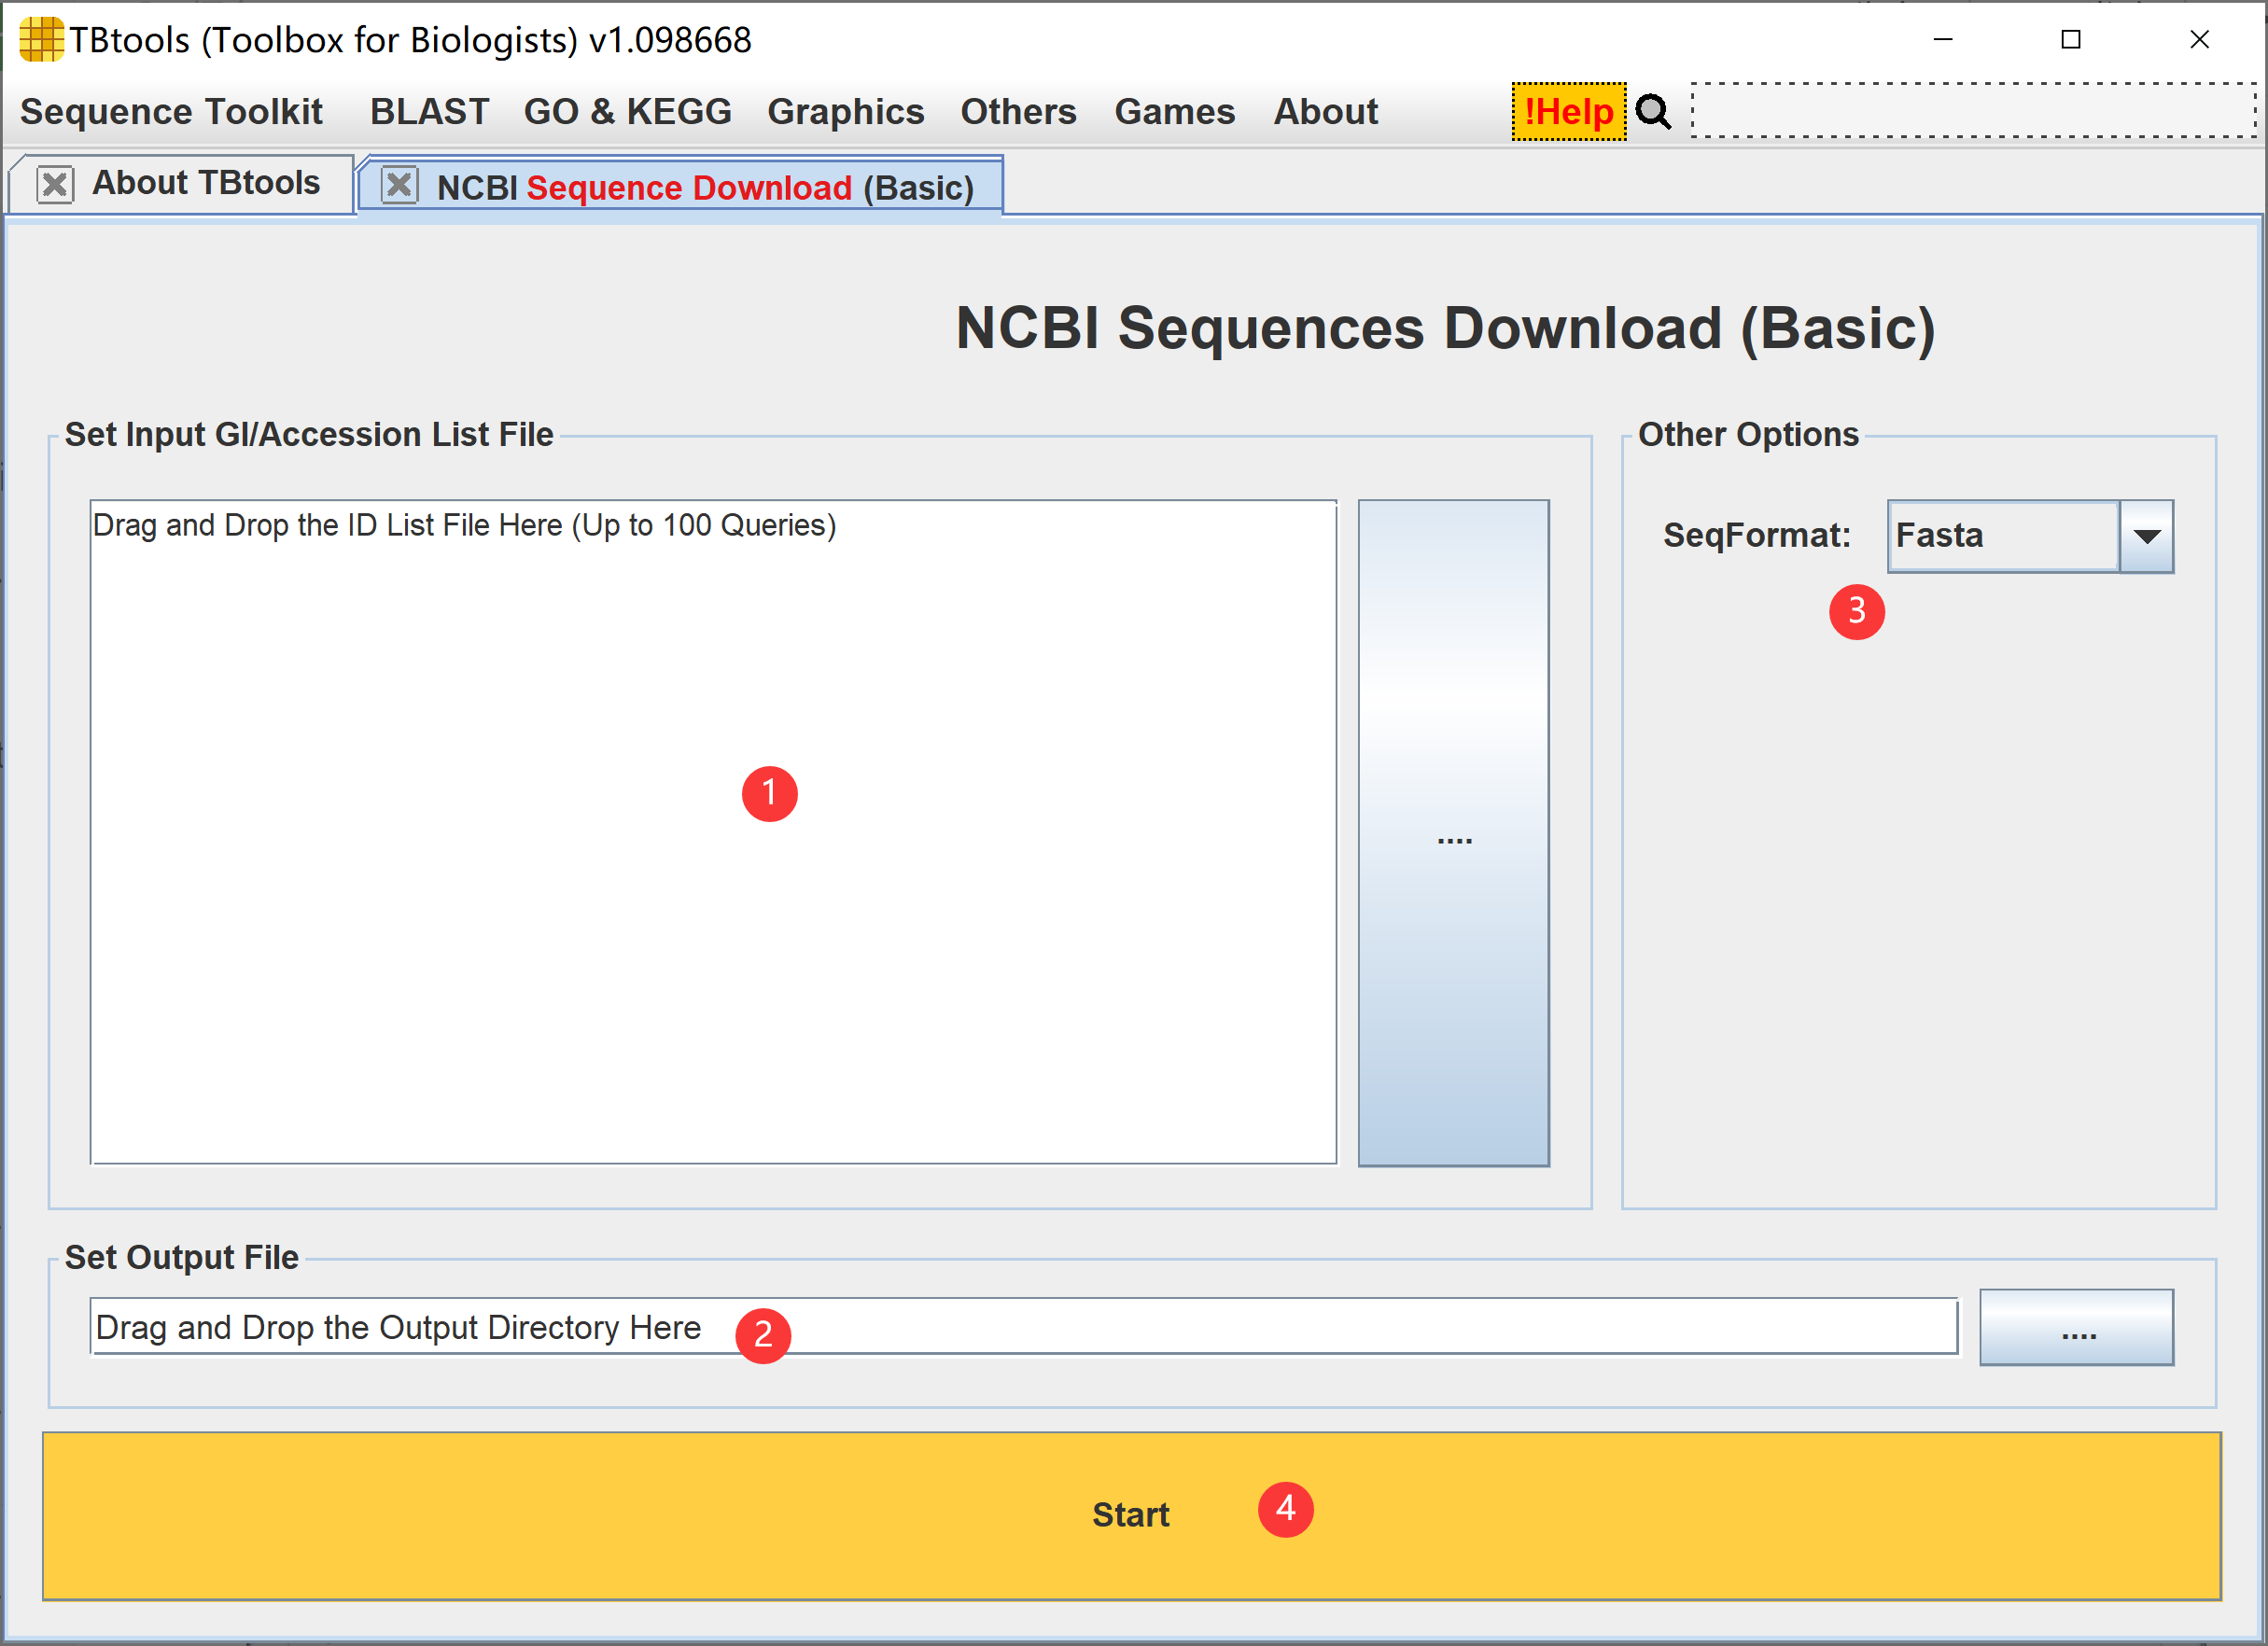The width and height of the screenshot is (2268, 1646).
Task: Expand the SeqFormat dropdown arrow
Action: click(x=2146, y=536)
